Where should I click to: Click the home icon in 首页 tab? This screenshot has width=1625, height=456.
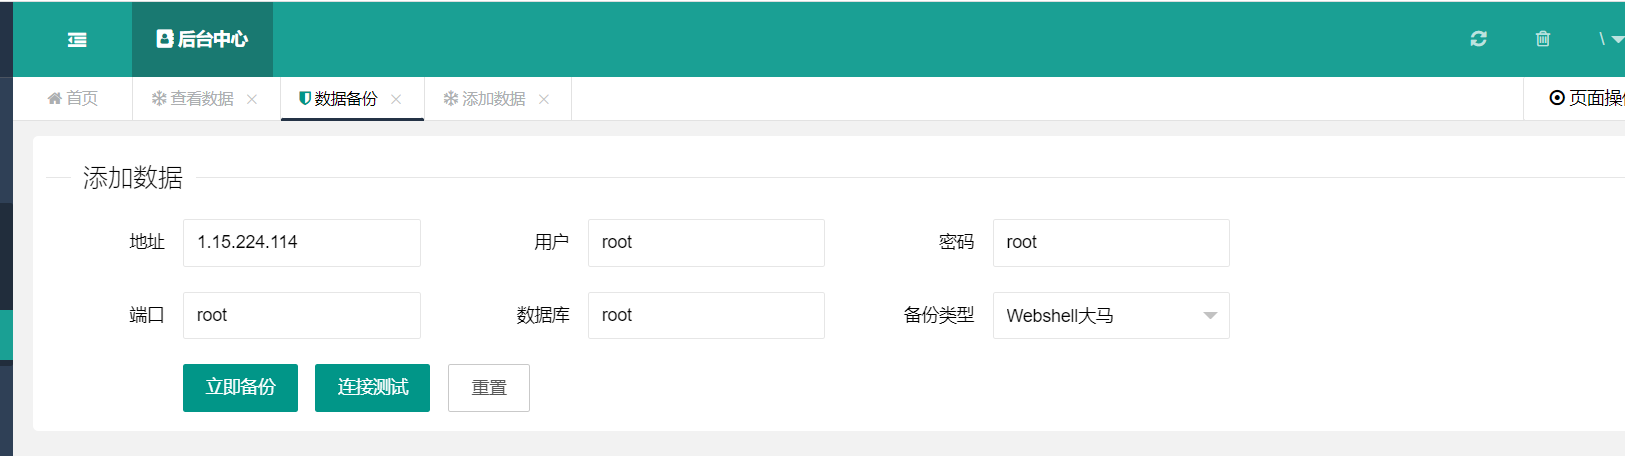(55, 98)
